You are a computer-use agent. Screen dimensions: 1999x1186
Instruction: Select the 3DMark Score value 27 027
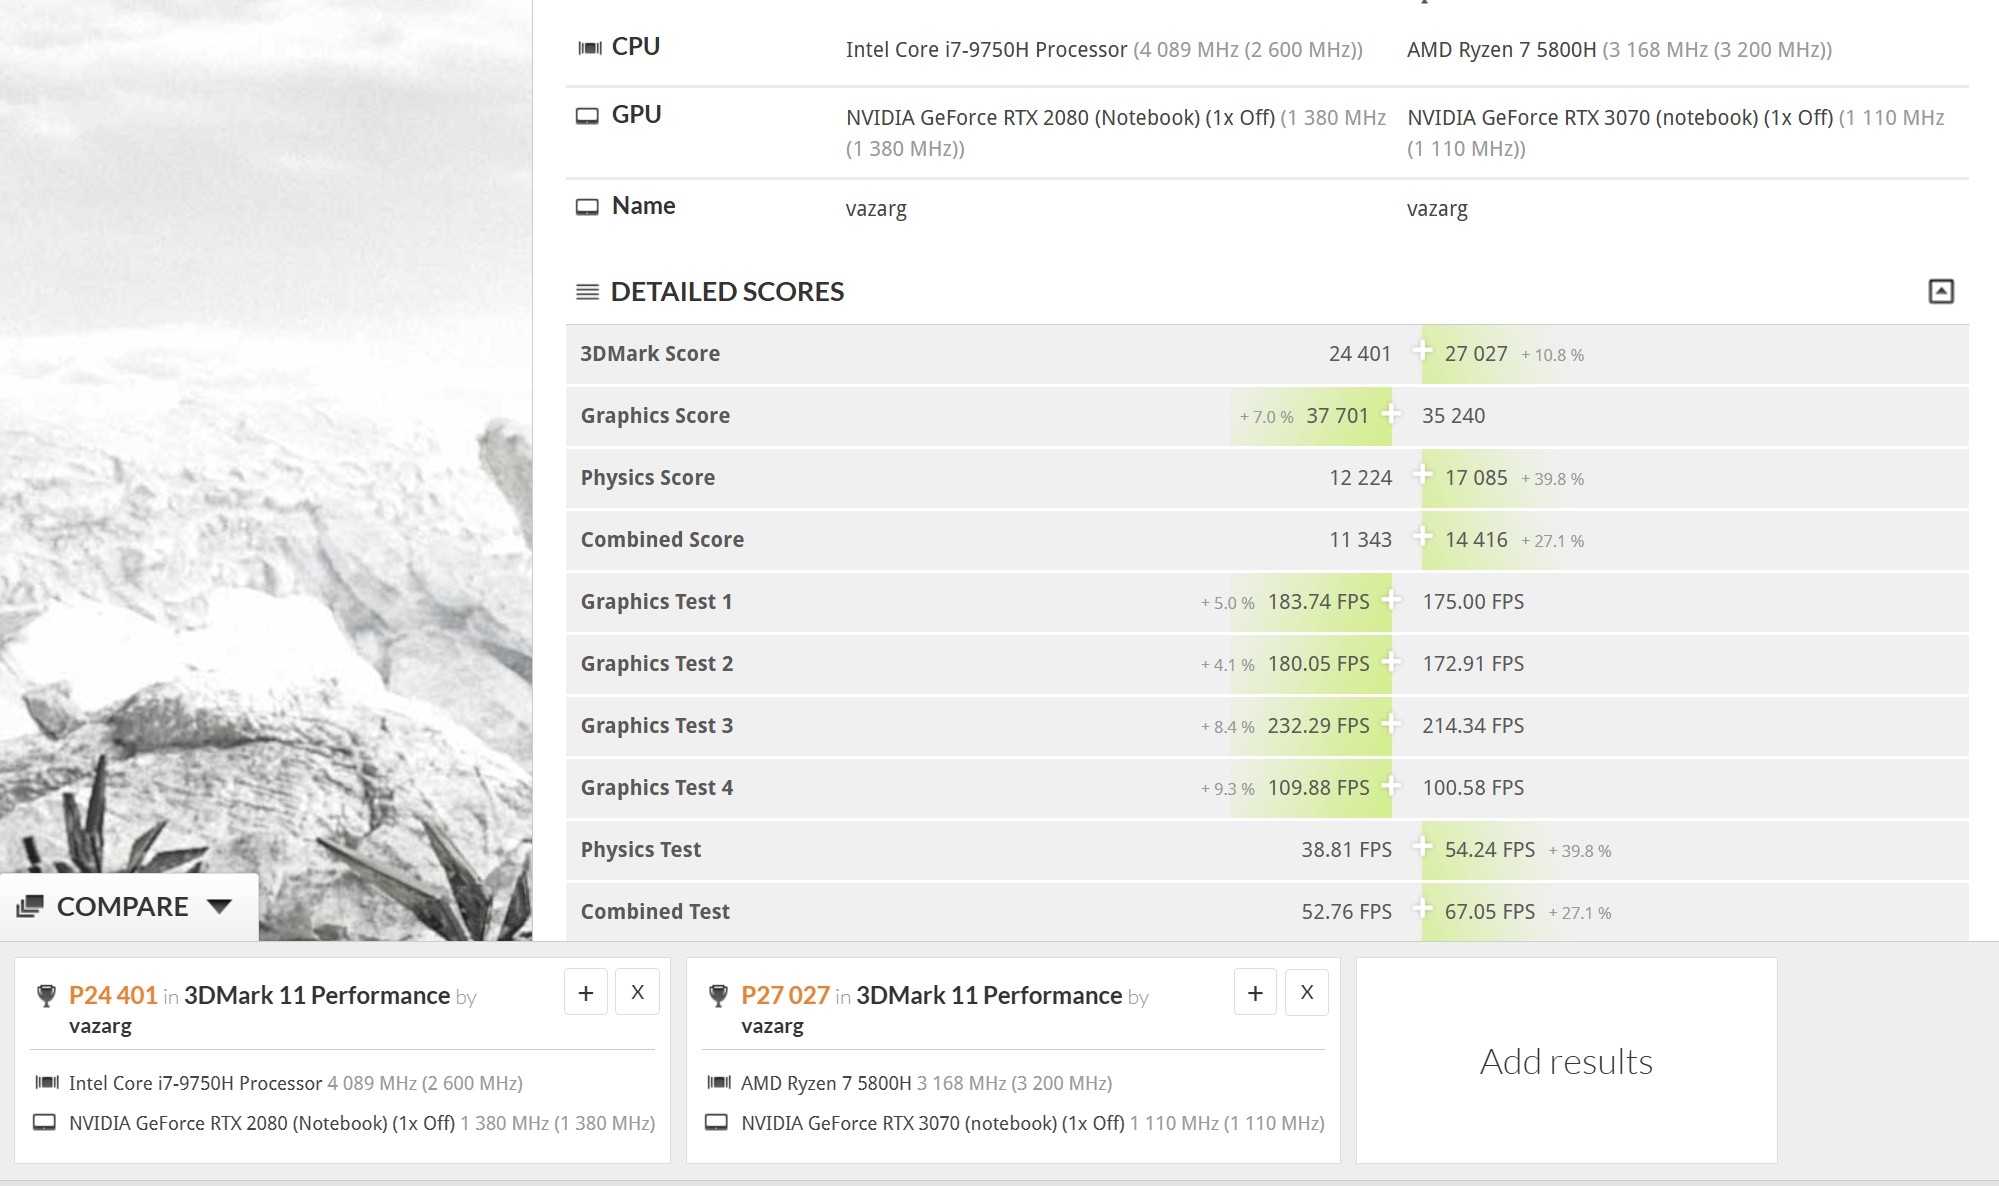tap(1476, 354)
